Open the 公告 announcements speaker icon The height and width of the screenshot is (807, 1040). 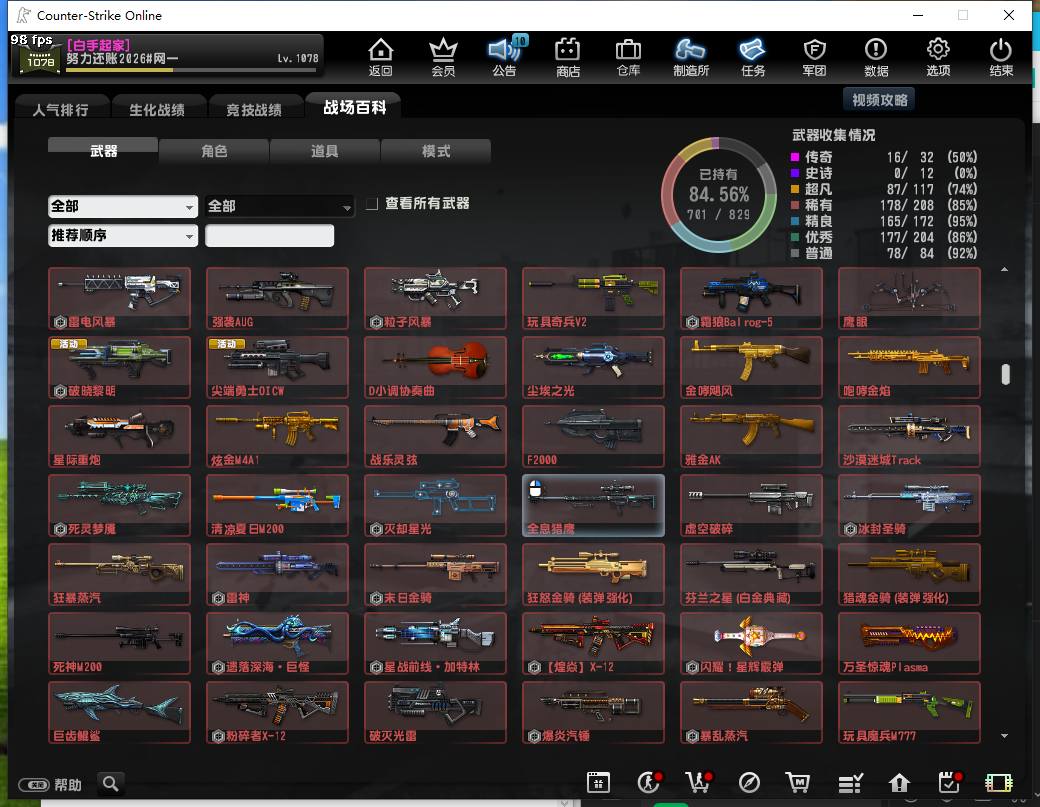pyautogui.click(x=505, y=56)
